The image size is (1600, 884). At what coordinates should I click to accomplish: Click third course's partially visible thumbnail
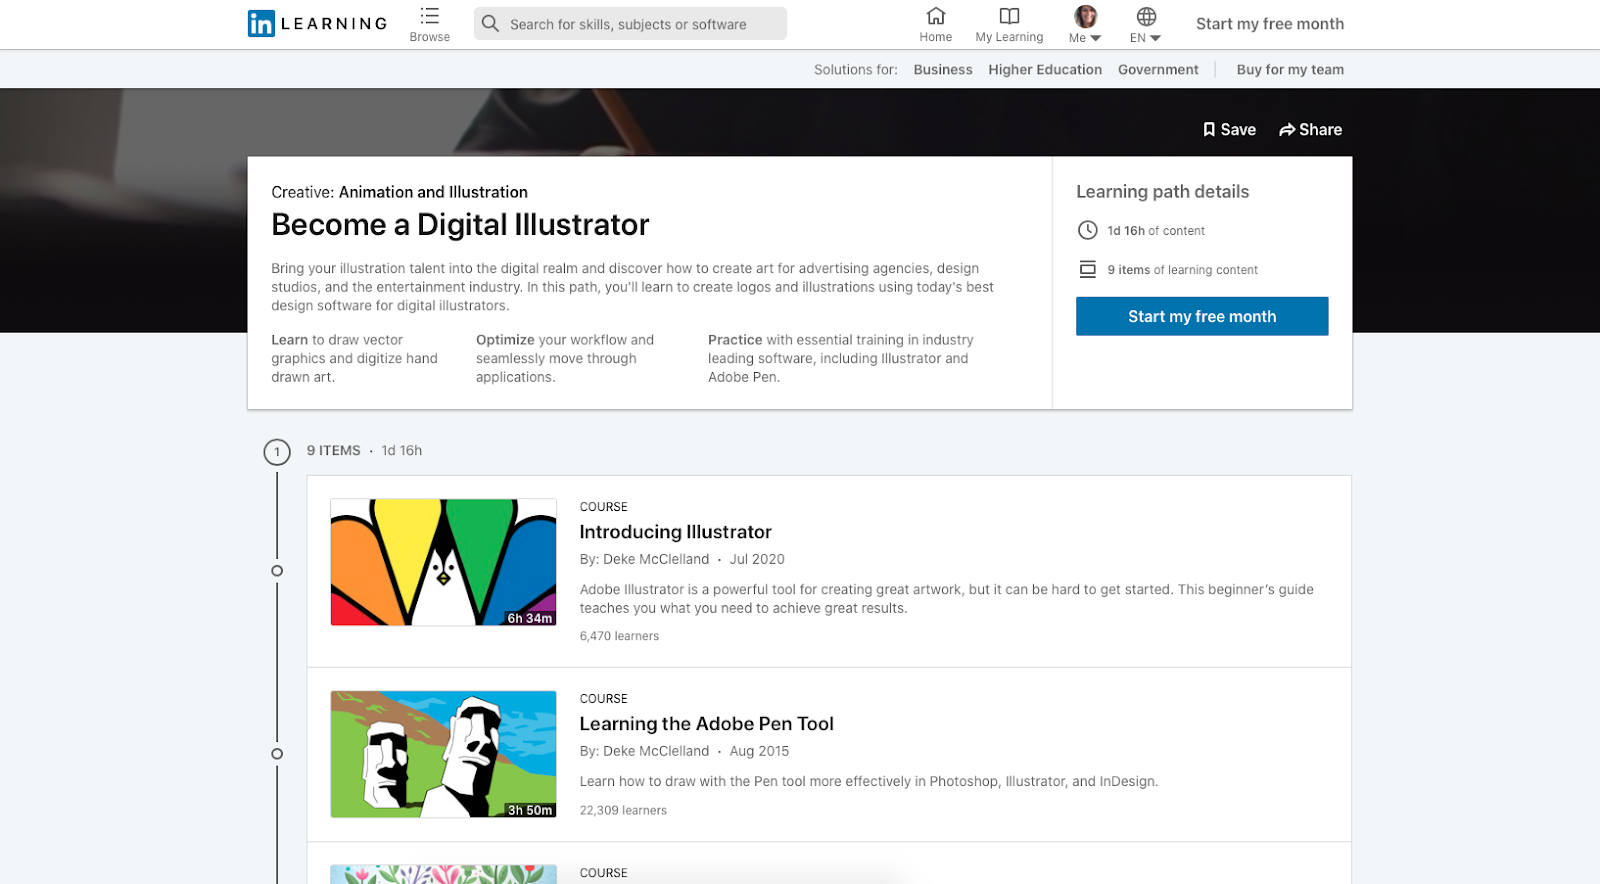[x=443, y=875]
